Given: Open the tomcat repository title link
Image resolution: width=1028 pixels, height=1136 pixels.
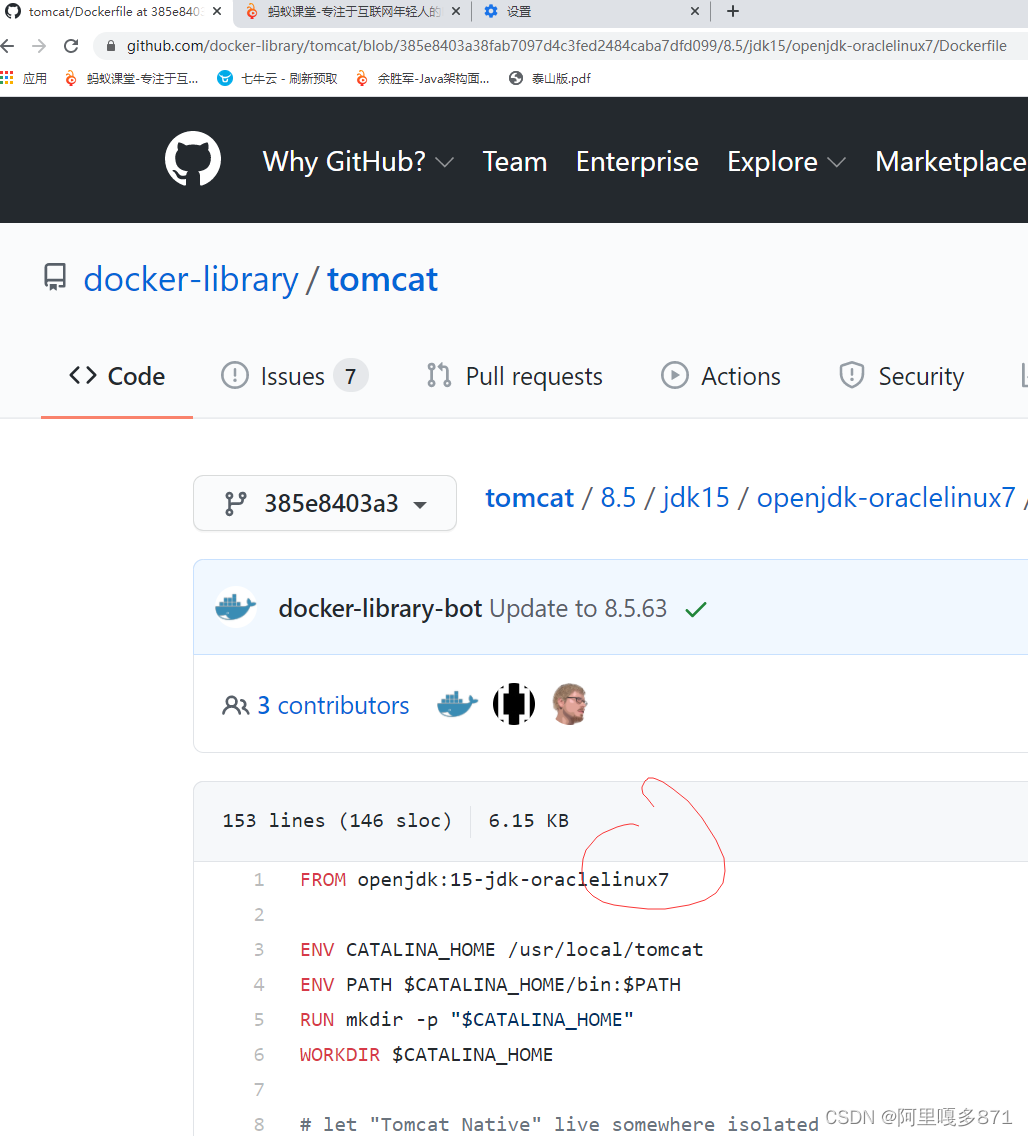Looking at the screenshot, I should (383, 280).
